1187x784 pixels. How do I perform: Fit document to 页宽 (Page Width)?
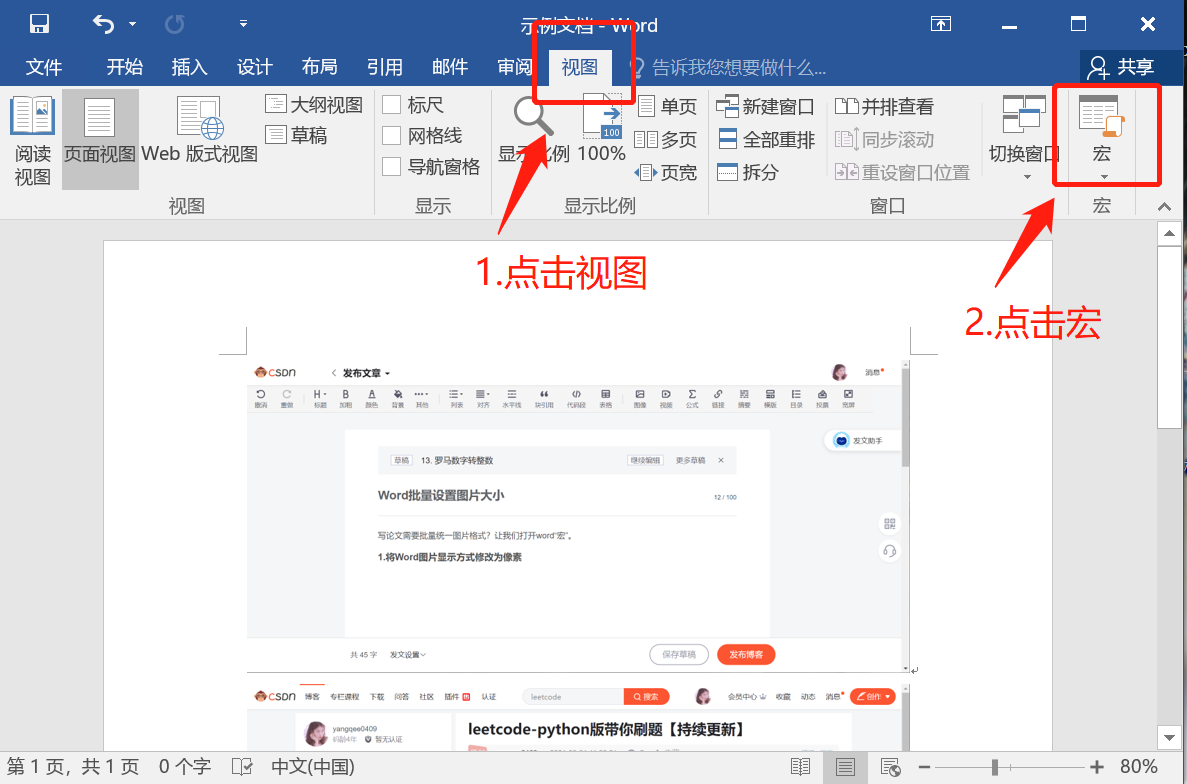tap(667, 171)
